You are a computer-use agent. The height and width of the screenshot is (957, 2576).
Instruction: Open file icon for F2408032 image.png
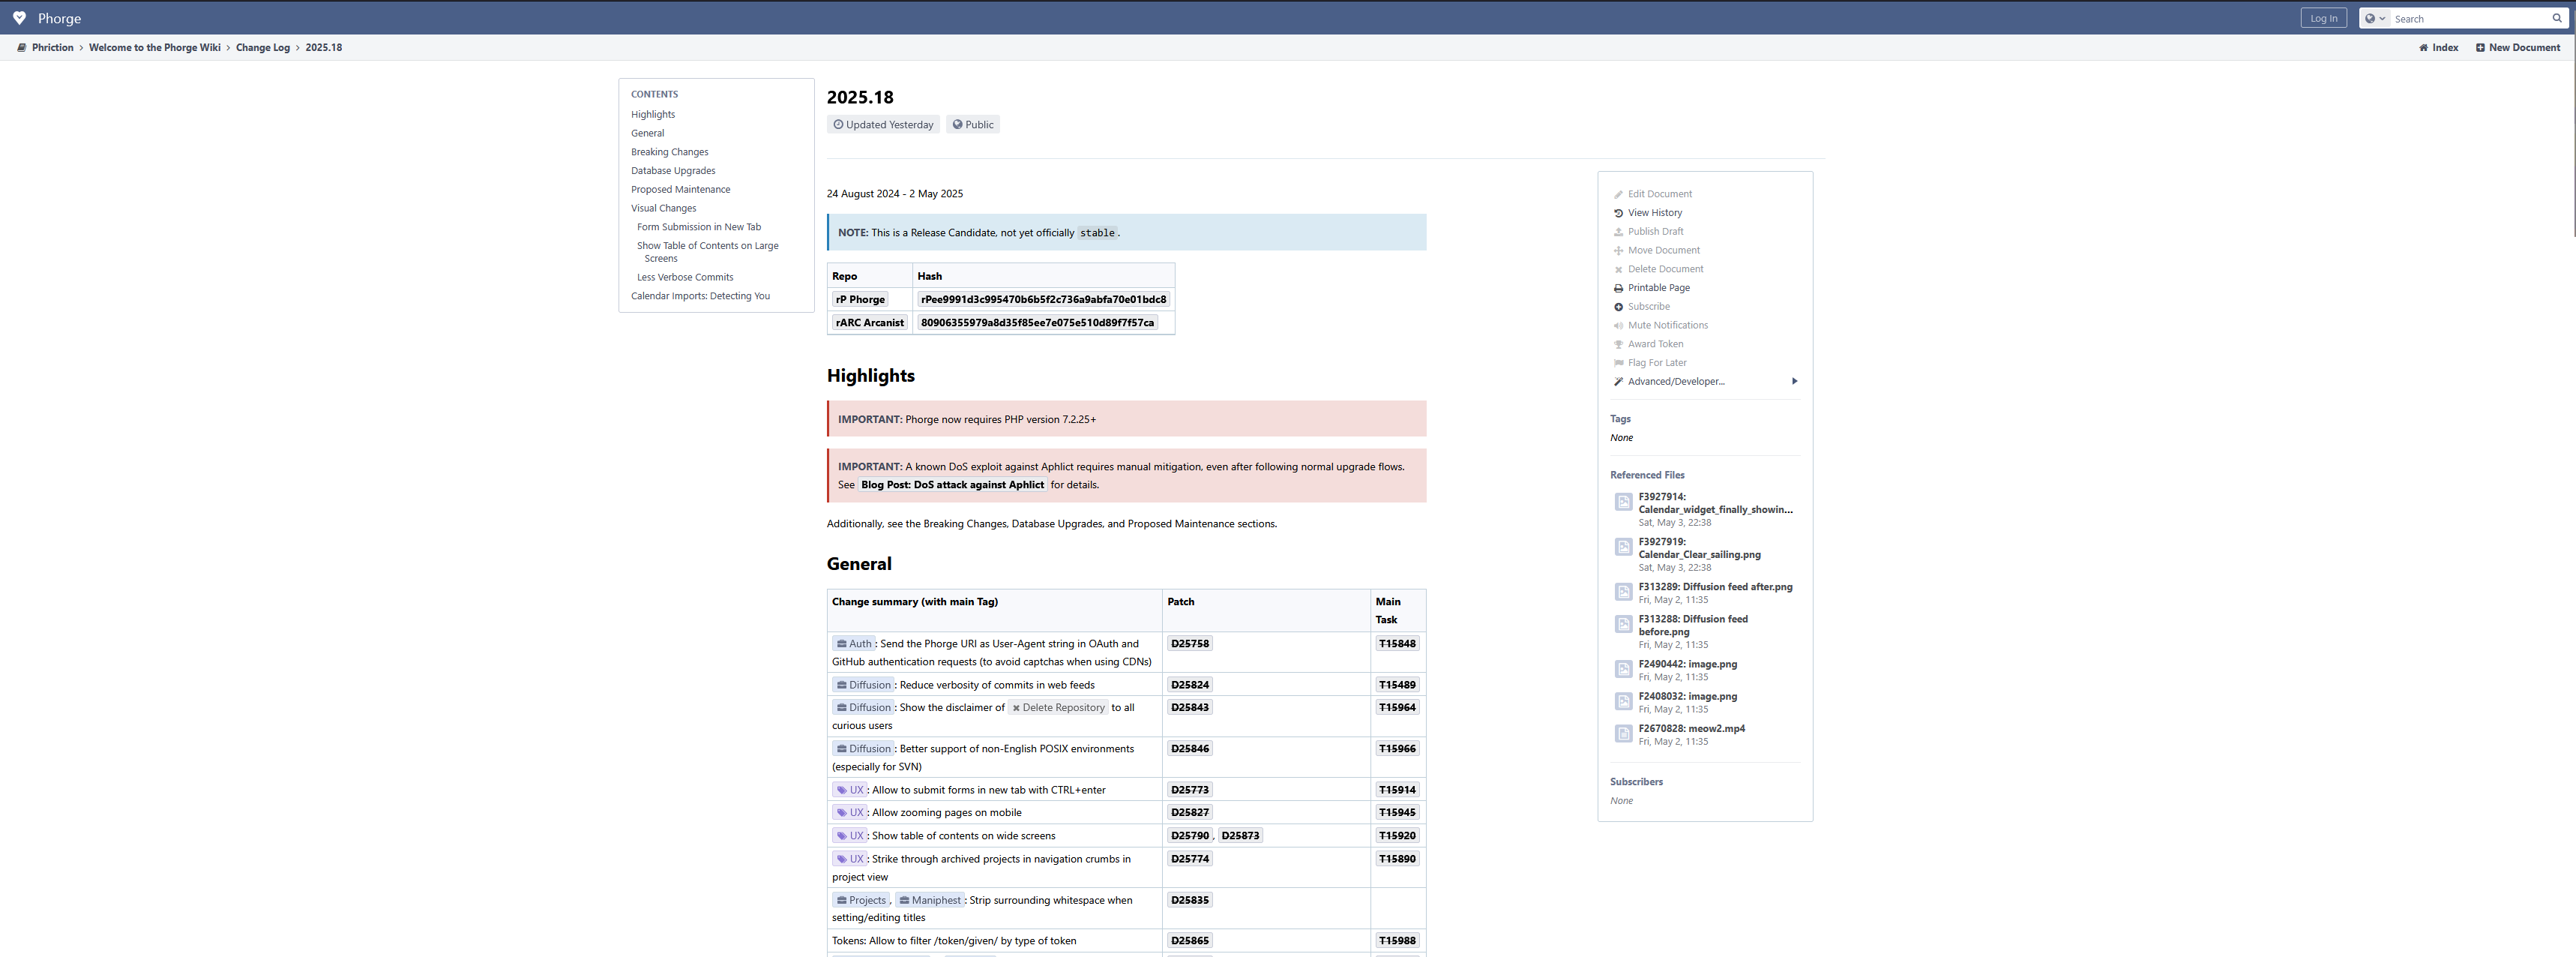coord(1623,701)
